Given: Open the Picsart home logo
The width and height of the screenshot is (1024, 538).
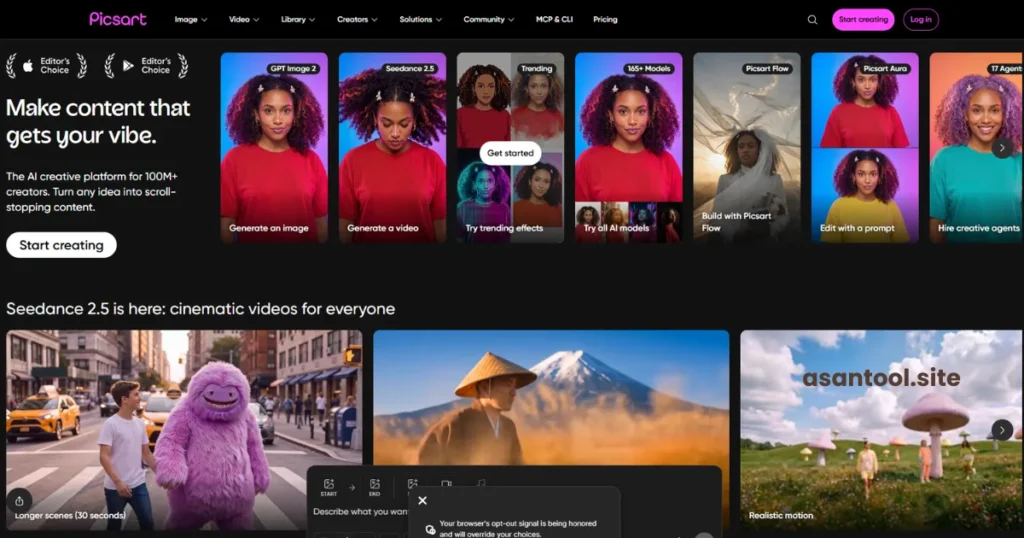Looking at the screenshot, I should coord(118,19).
